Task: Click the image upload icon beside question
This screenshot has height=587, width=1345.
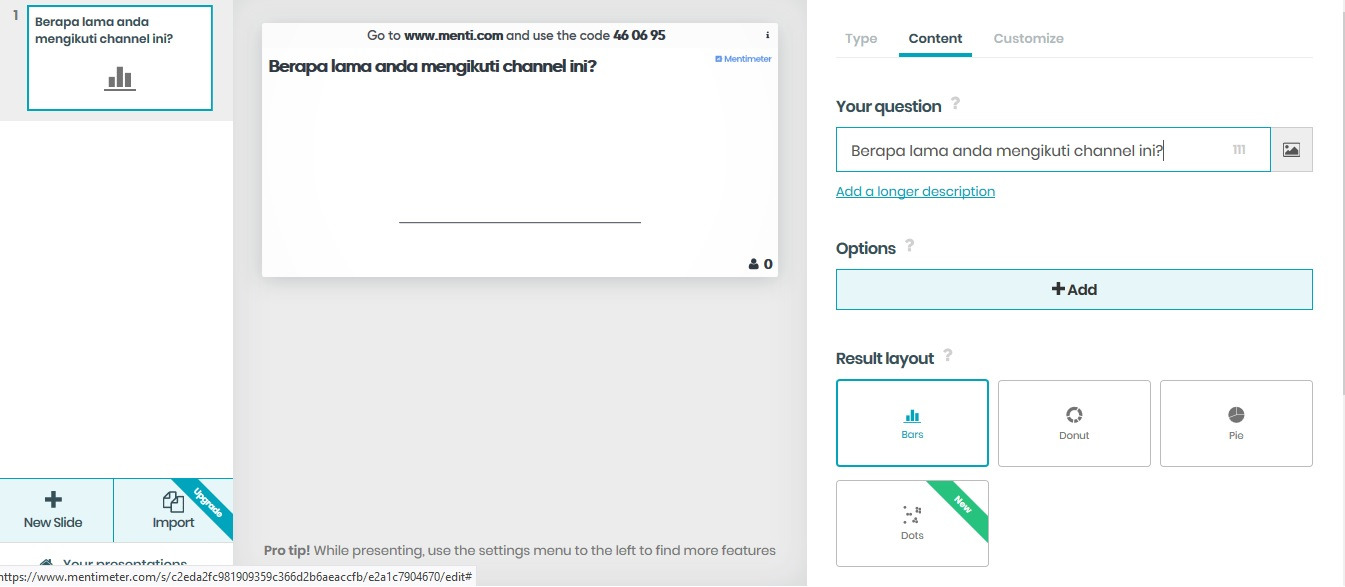Action: point(1291,150)
